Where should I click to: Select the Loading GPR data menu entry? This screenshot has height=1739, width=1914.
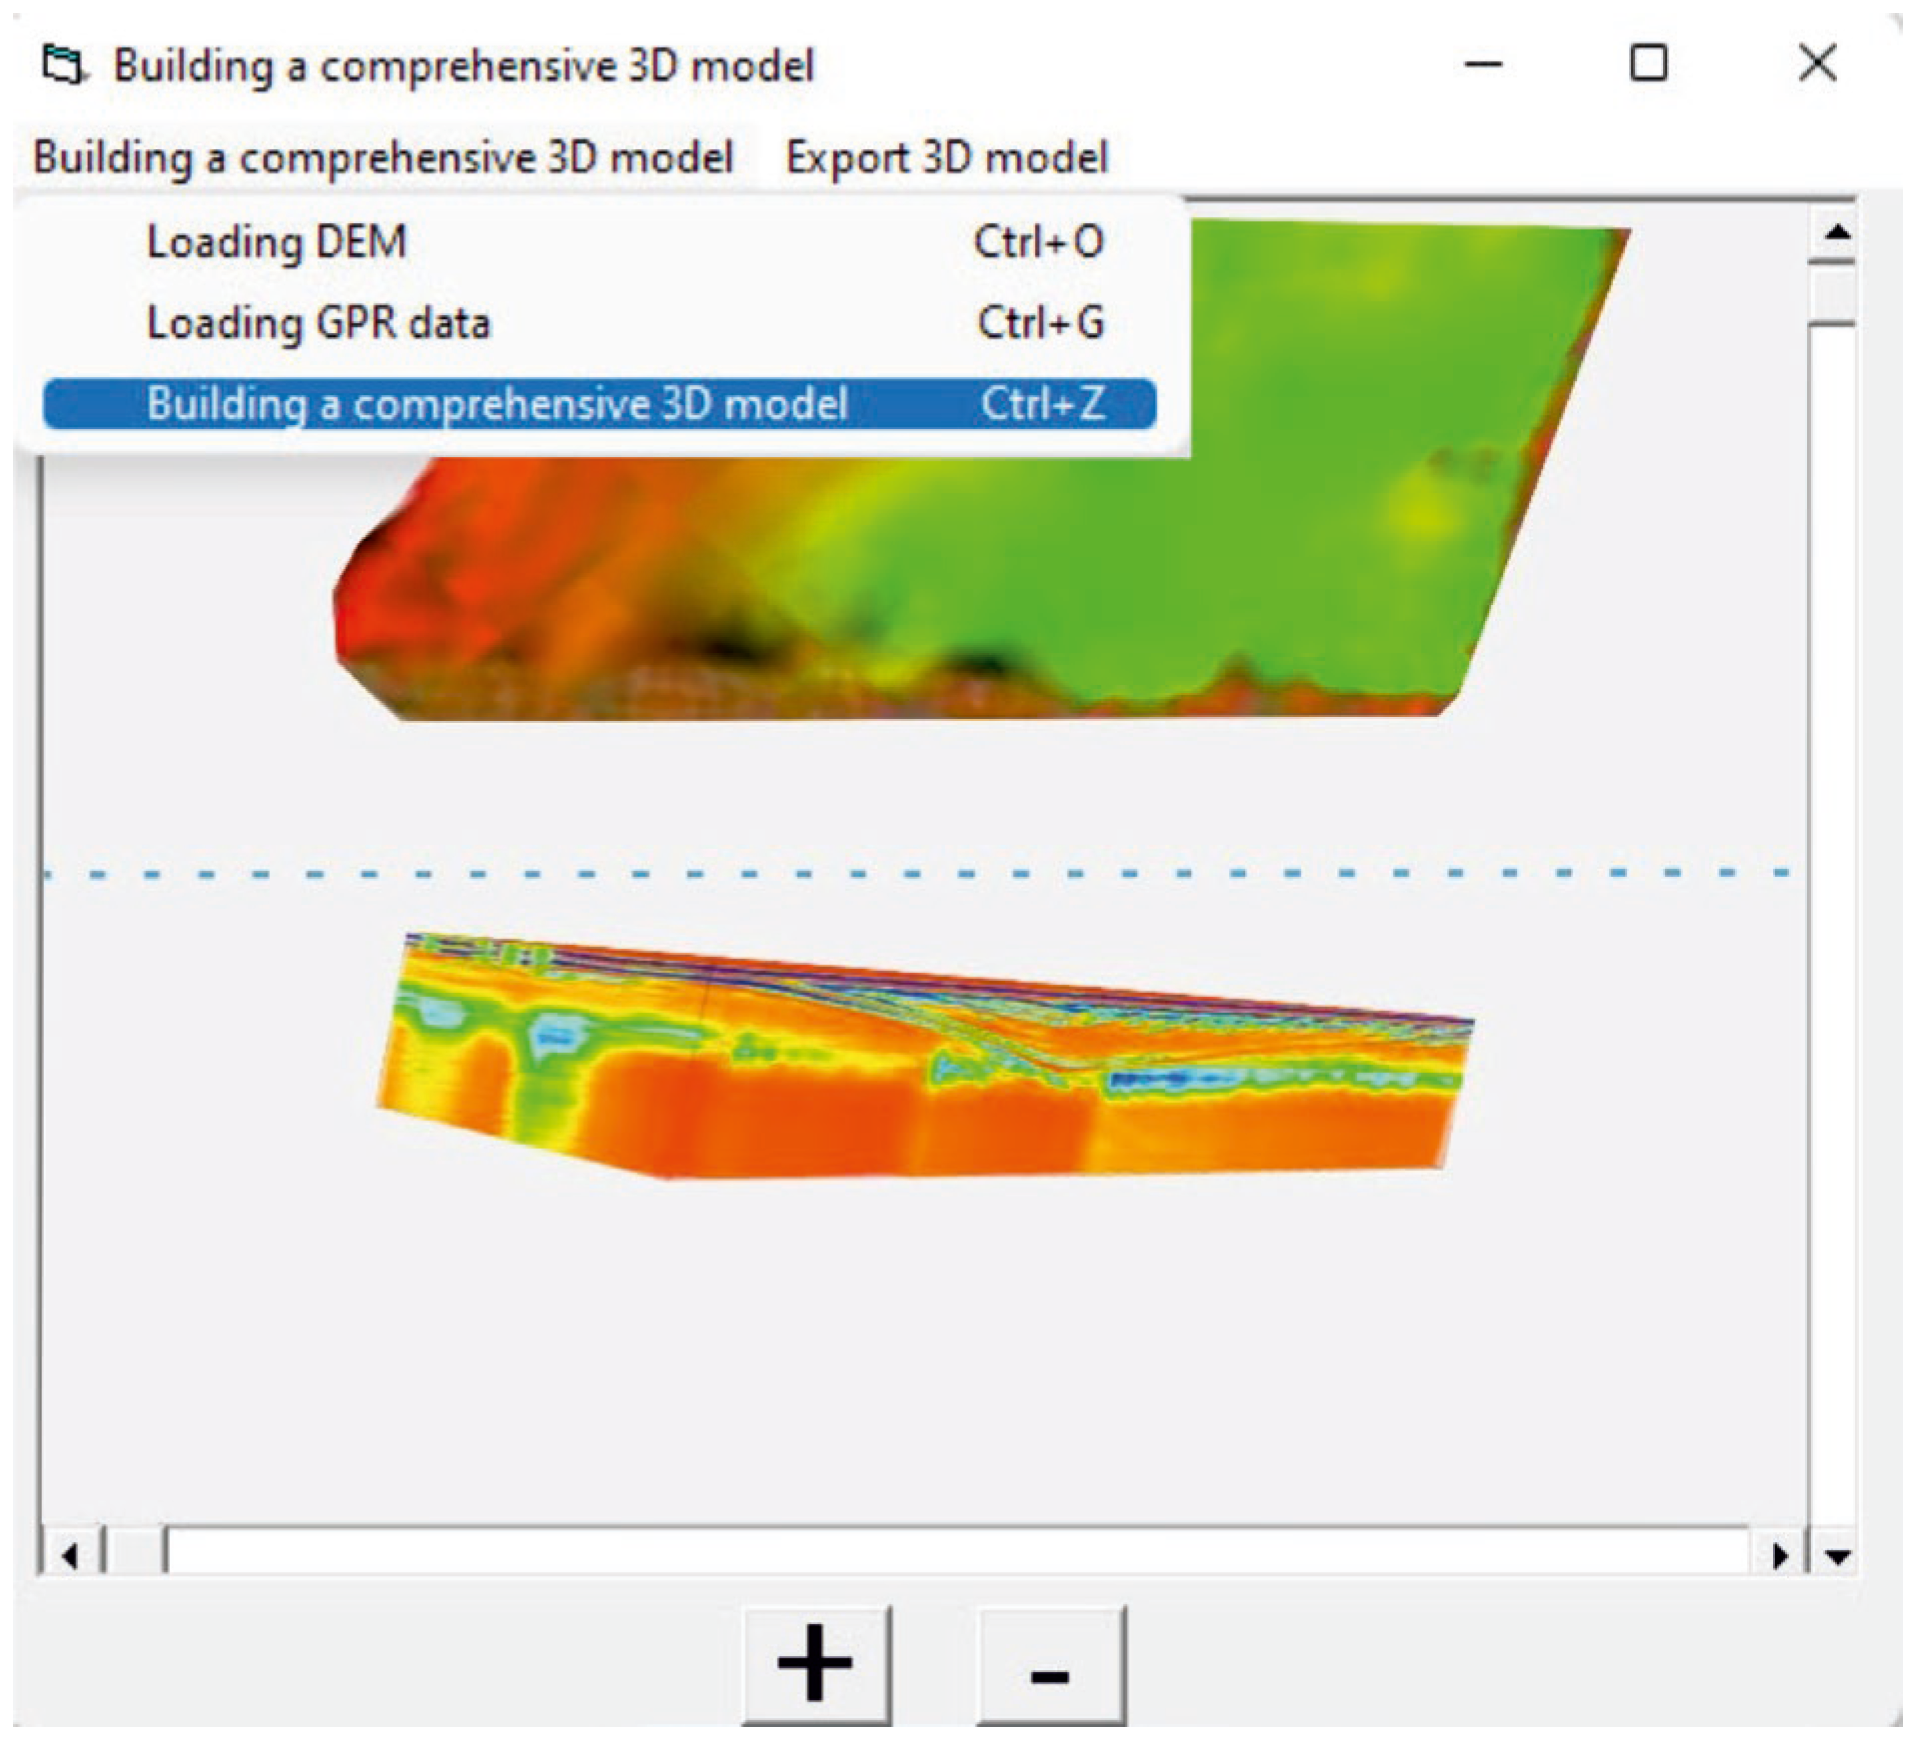[318, 323]
